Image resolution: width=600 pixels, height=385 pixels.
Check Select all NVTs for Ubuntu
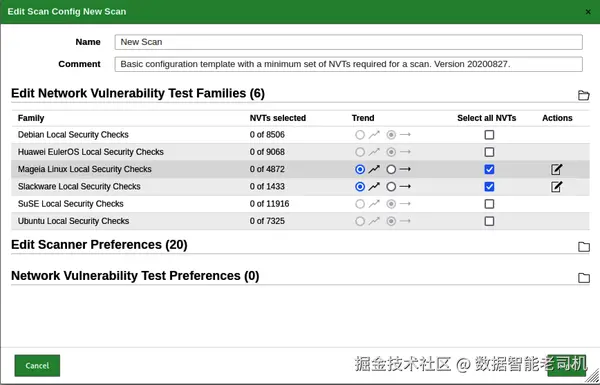tap(489, 221)
